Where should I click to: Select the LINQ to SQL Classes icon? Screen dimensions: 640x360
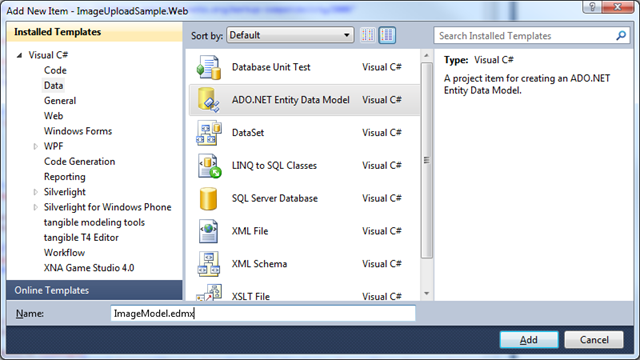click(x=209, y=166)
